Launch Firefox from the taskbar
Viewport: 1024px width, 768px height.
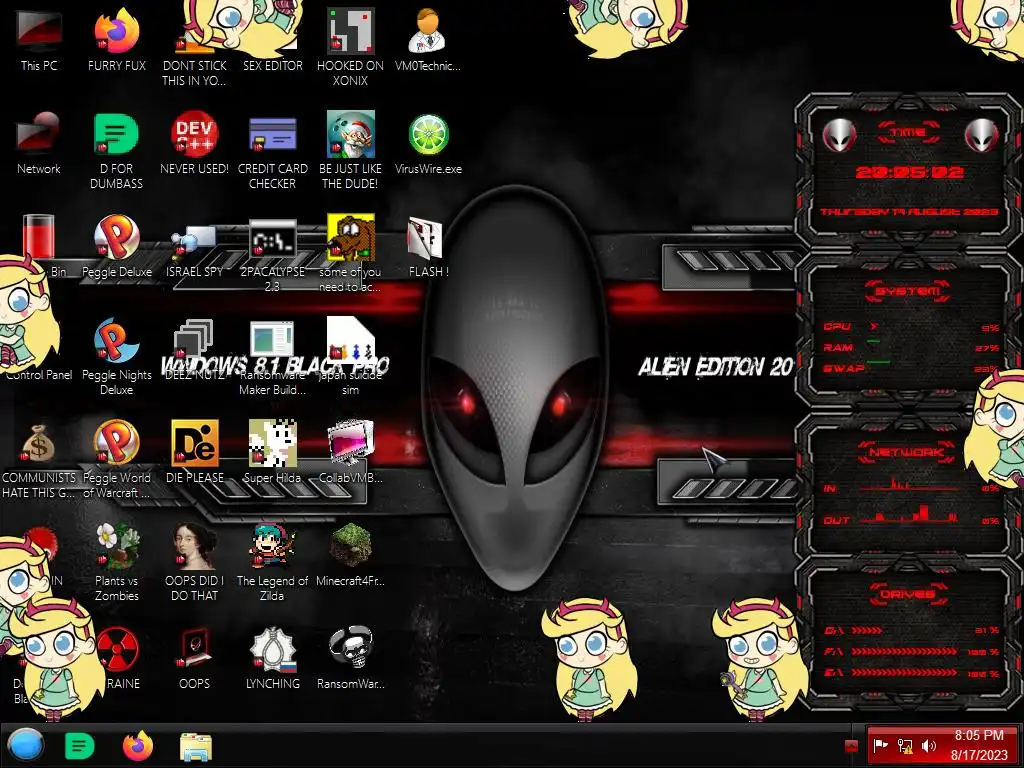(x=138, y=746)
